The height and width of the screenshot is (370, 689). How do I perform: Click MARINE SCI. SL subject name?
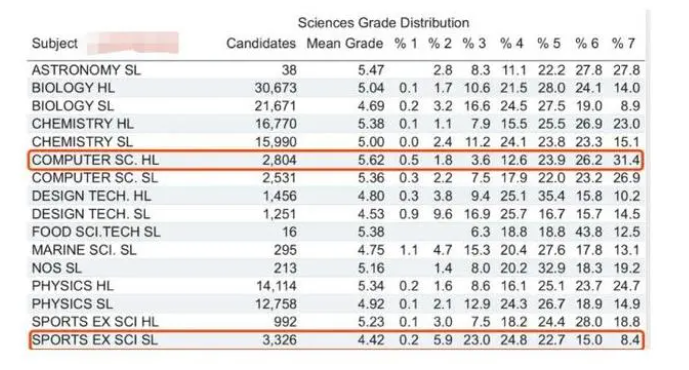(84, 250)
